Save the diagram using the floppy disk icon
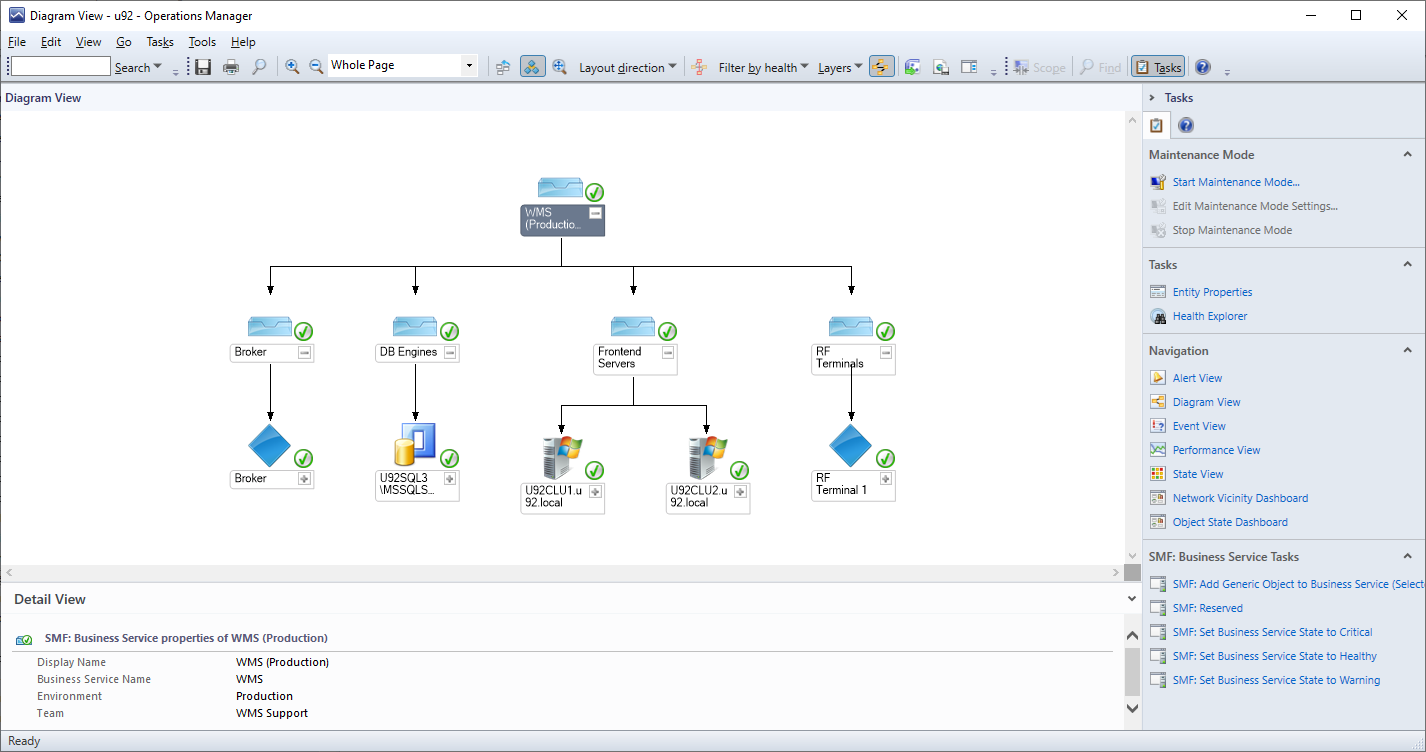 tap(203, 67)
